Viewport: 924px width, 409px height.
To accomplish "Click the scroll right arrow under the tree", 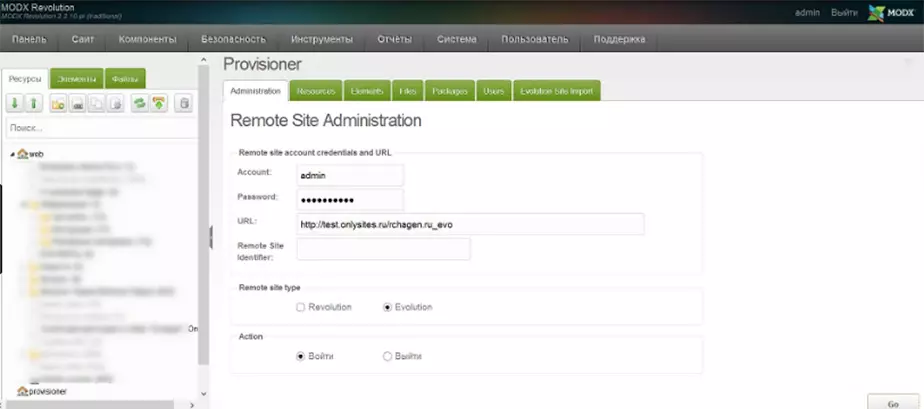I will [x=192, y=405].
